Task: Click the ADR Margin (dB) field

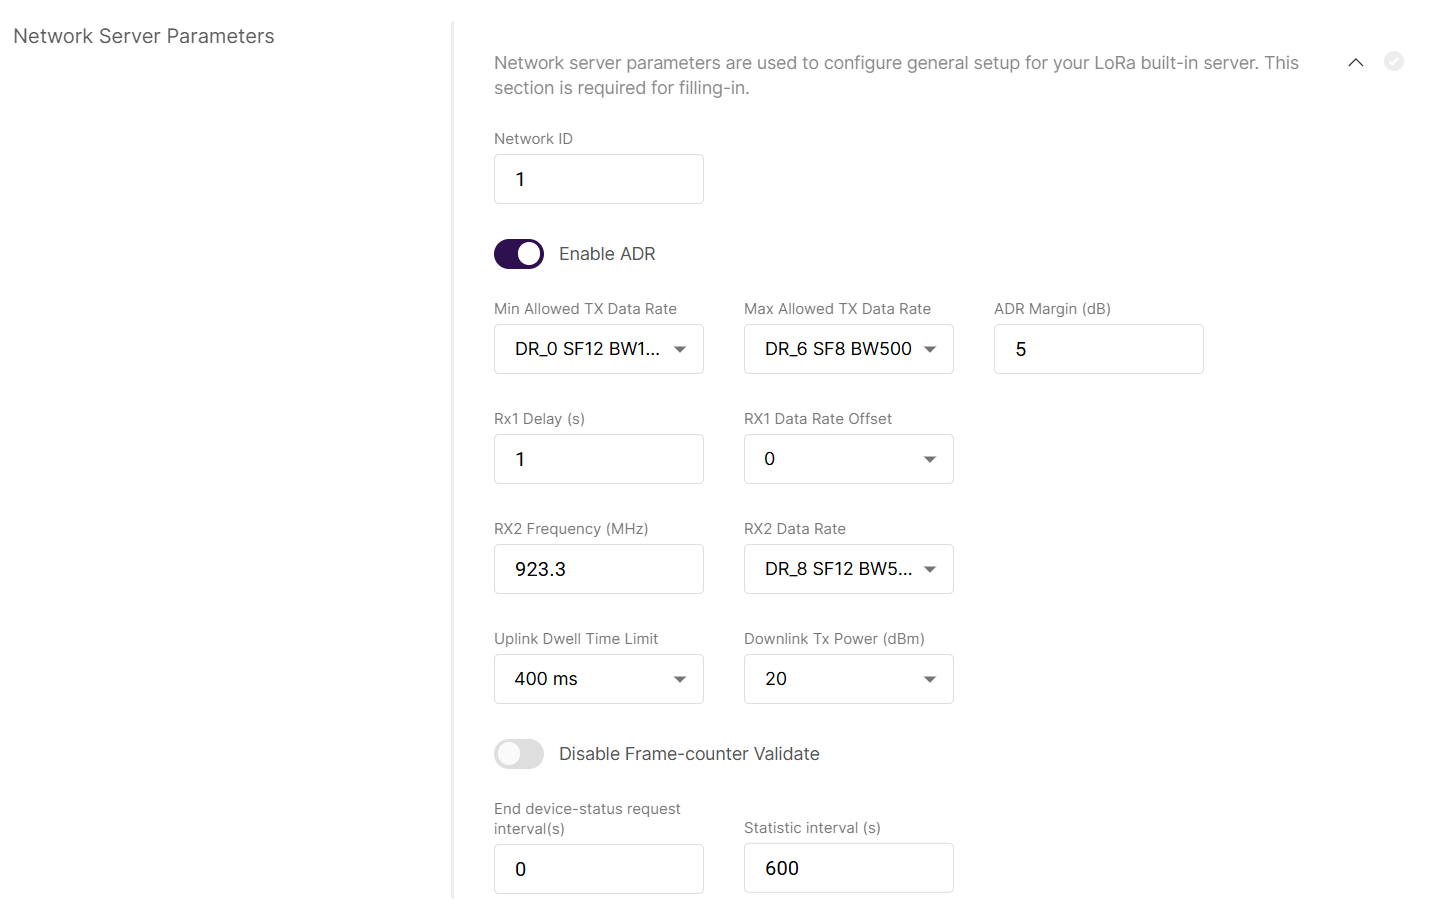Action: tap(1099, 349)
